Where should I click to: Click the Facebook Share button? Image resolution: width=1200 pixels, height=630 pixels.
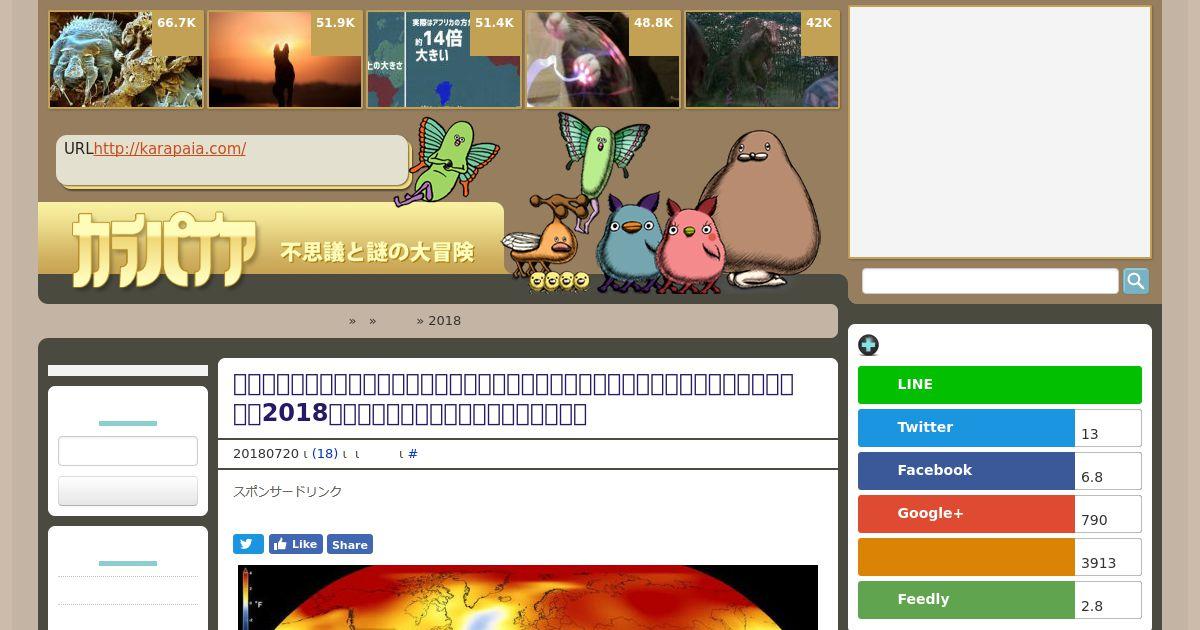350,544
